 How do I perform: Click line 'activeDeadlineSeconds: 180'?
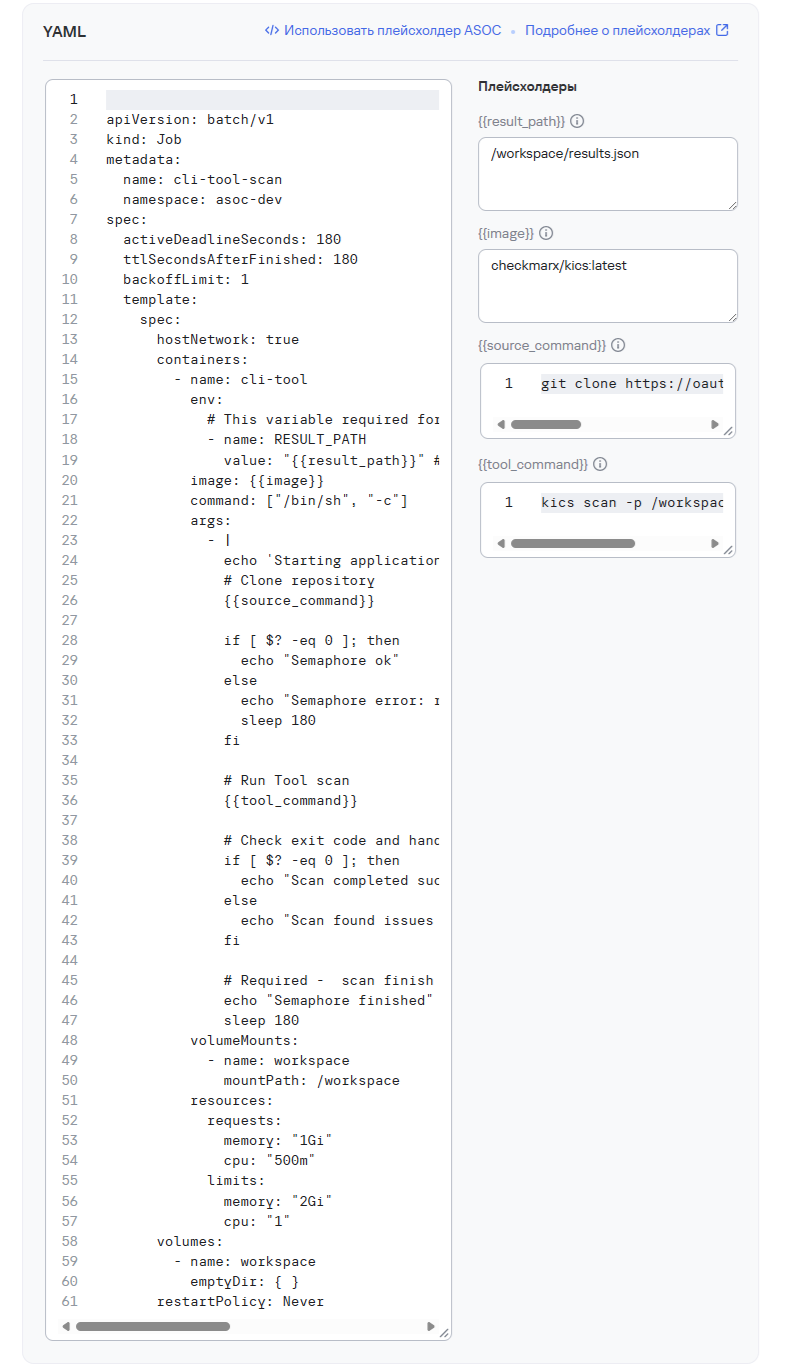click(x=232, y=240)
